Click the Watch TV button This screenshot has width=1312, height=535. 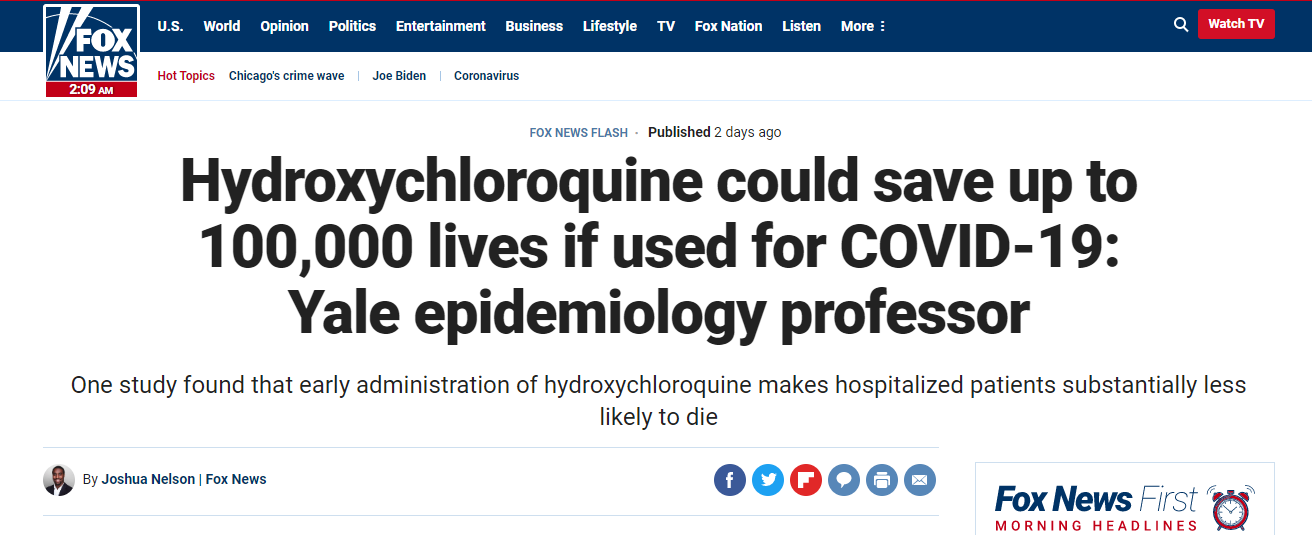pos(1236,24)
